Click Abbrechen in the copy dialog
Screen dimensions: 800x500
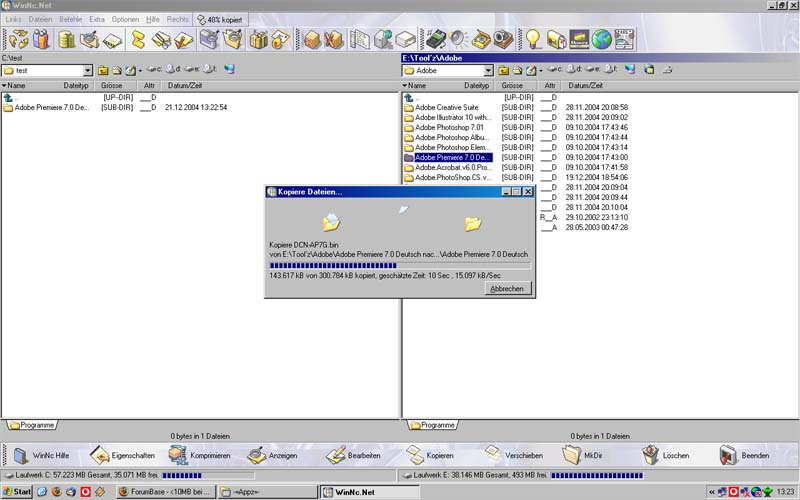507,289
